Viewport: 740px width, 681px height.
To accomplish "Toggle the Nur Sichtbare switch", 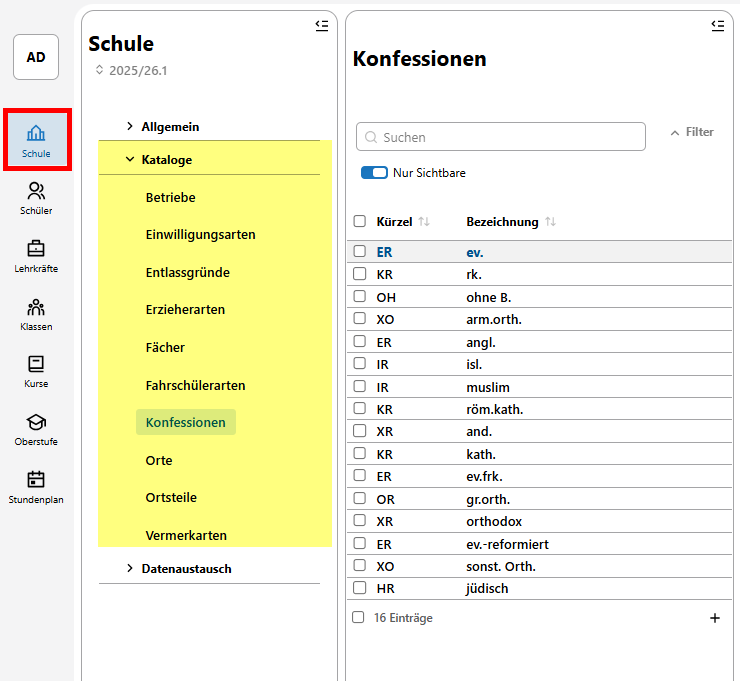I will 374,173.
